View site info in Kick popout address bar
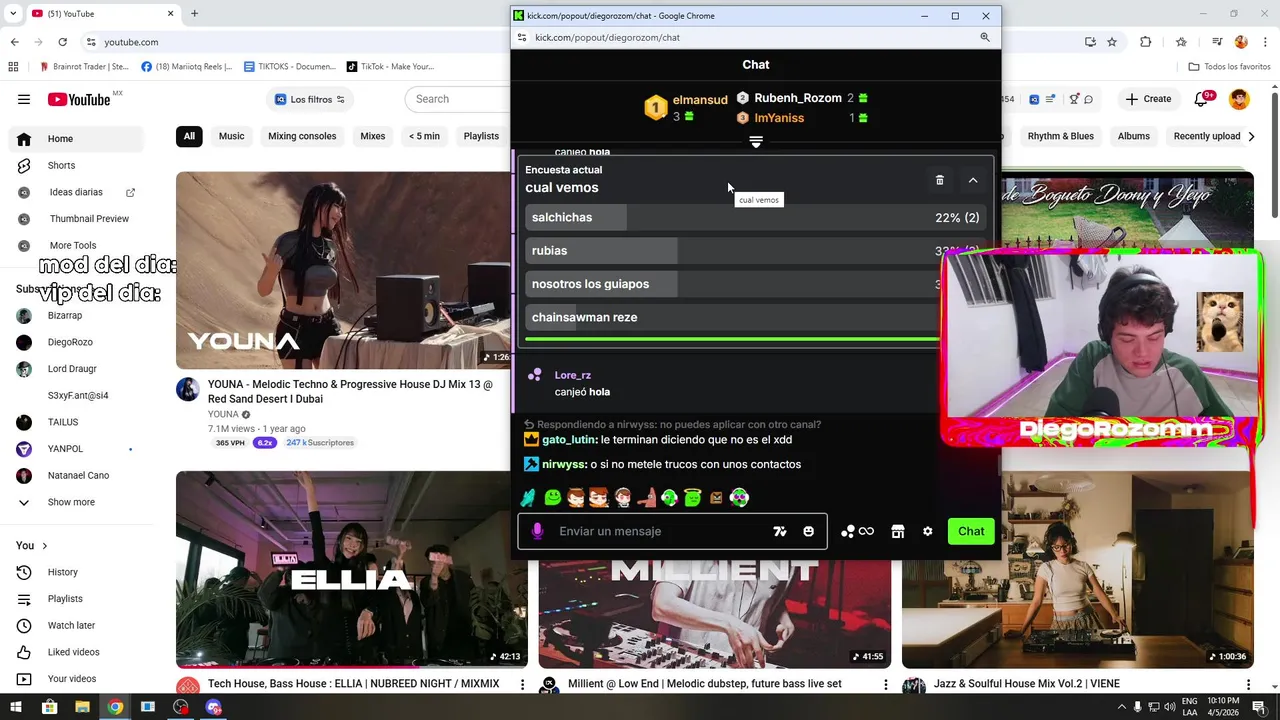 tap(521, 37)
